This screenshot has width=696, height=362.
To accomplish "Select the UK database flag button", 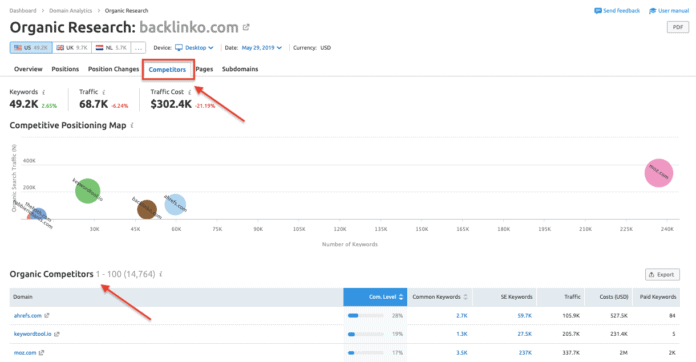I will tap(72, 47).
